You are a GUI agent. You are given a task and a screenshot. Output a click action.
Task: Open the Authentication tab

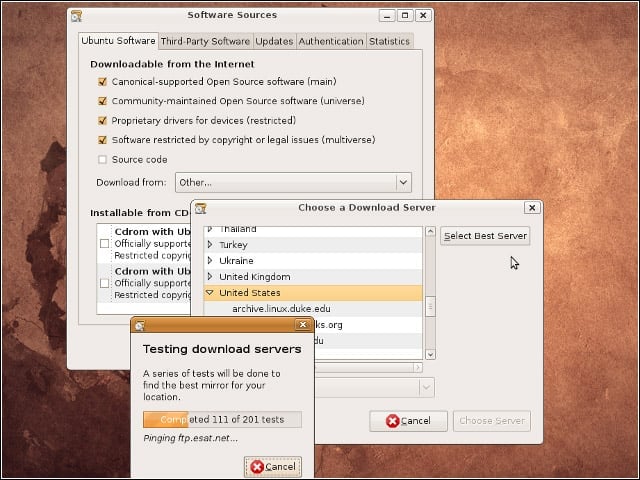[x=331, y=41]
